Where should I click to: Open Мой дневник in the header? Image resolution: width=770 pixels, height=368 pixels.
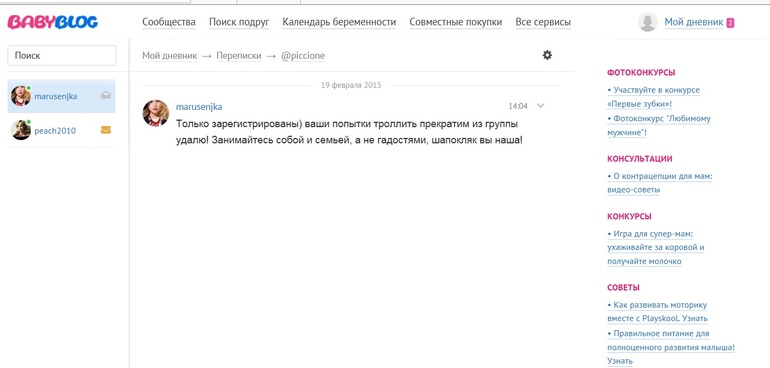(693, 22)
